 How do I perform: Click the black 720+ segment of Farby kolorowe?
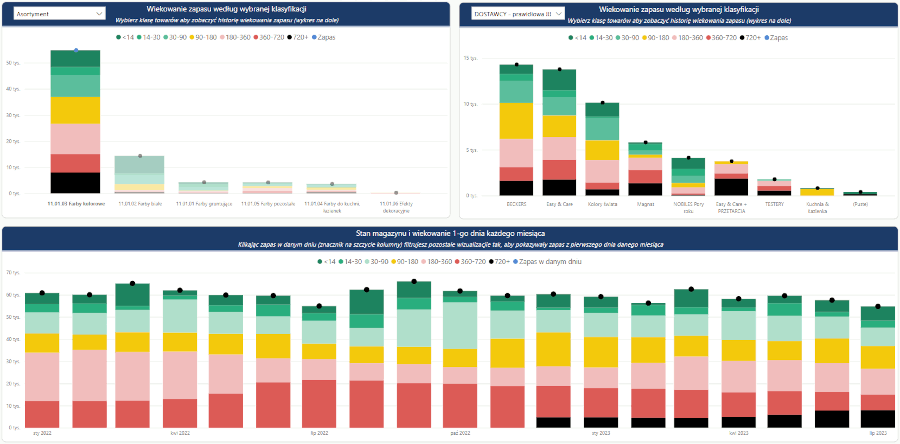76,183
